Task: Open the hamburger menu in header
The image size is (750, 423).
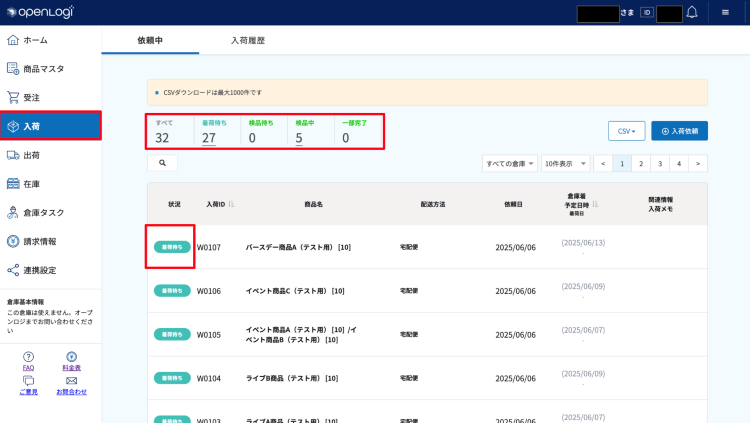Action: [x=725, y=13]
